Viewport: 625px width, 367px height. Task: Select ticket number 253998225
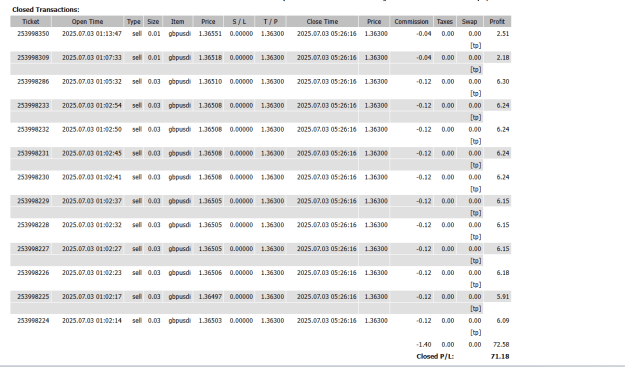tap(33, 297)
